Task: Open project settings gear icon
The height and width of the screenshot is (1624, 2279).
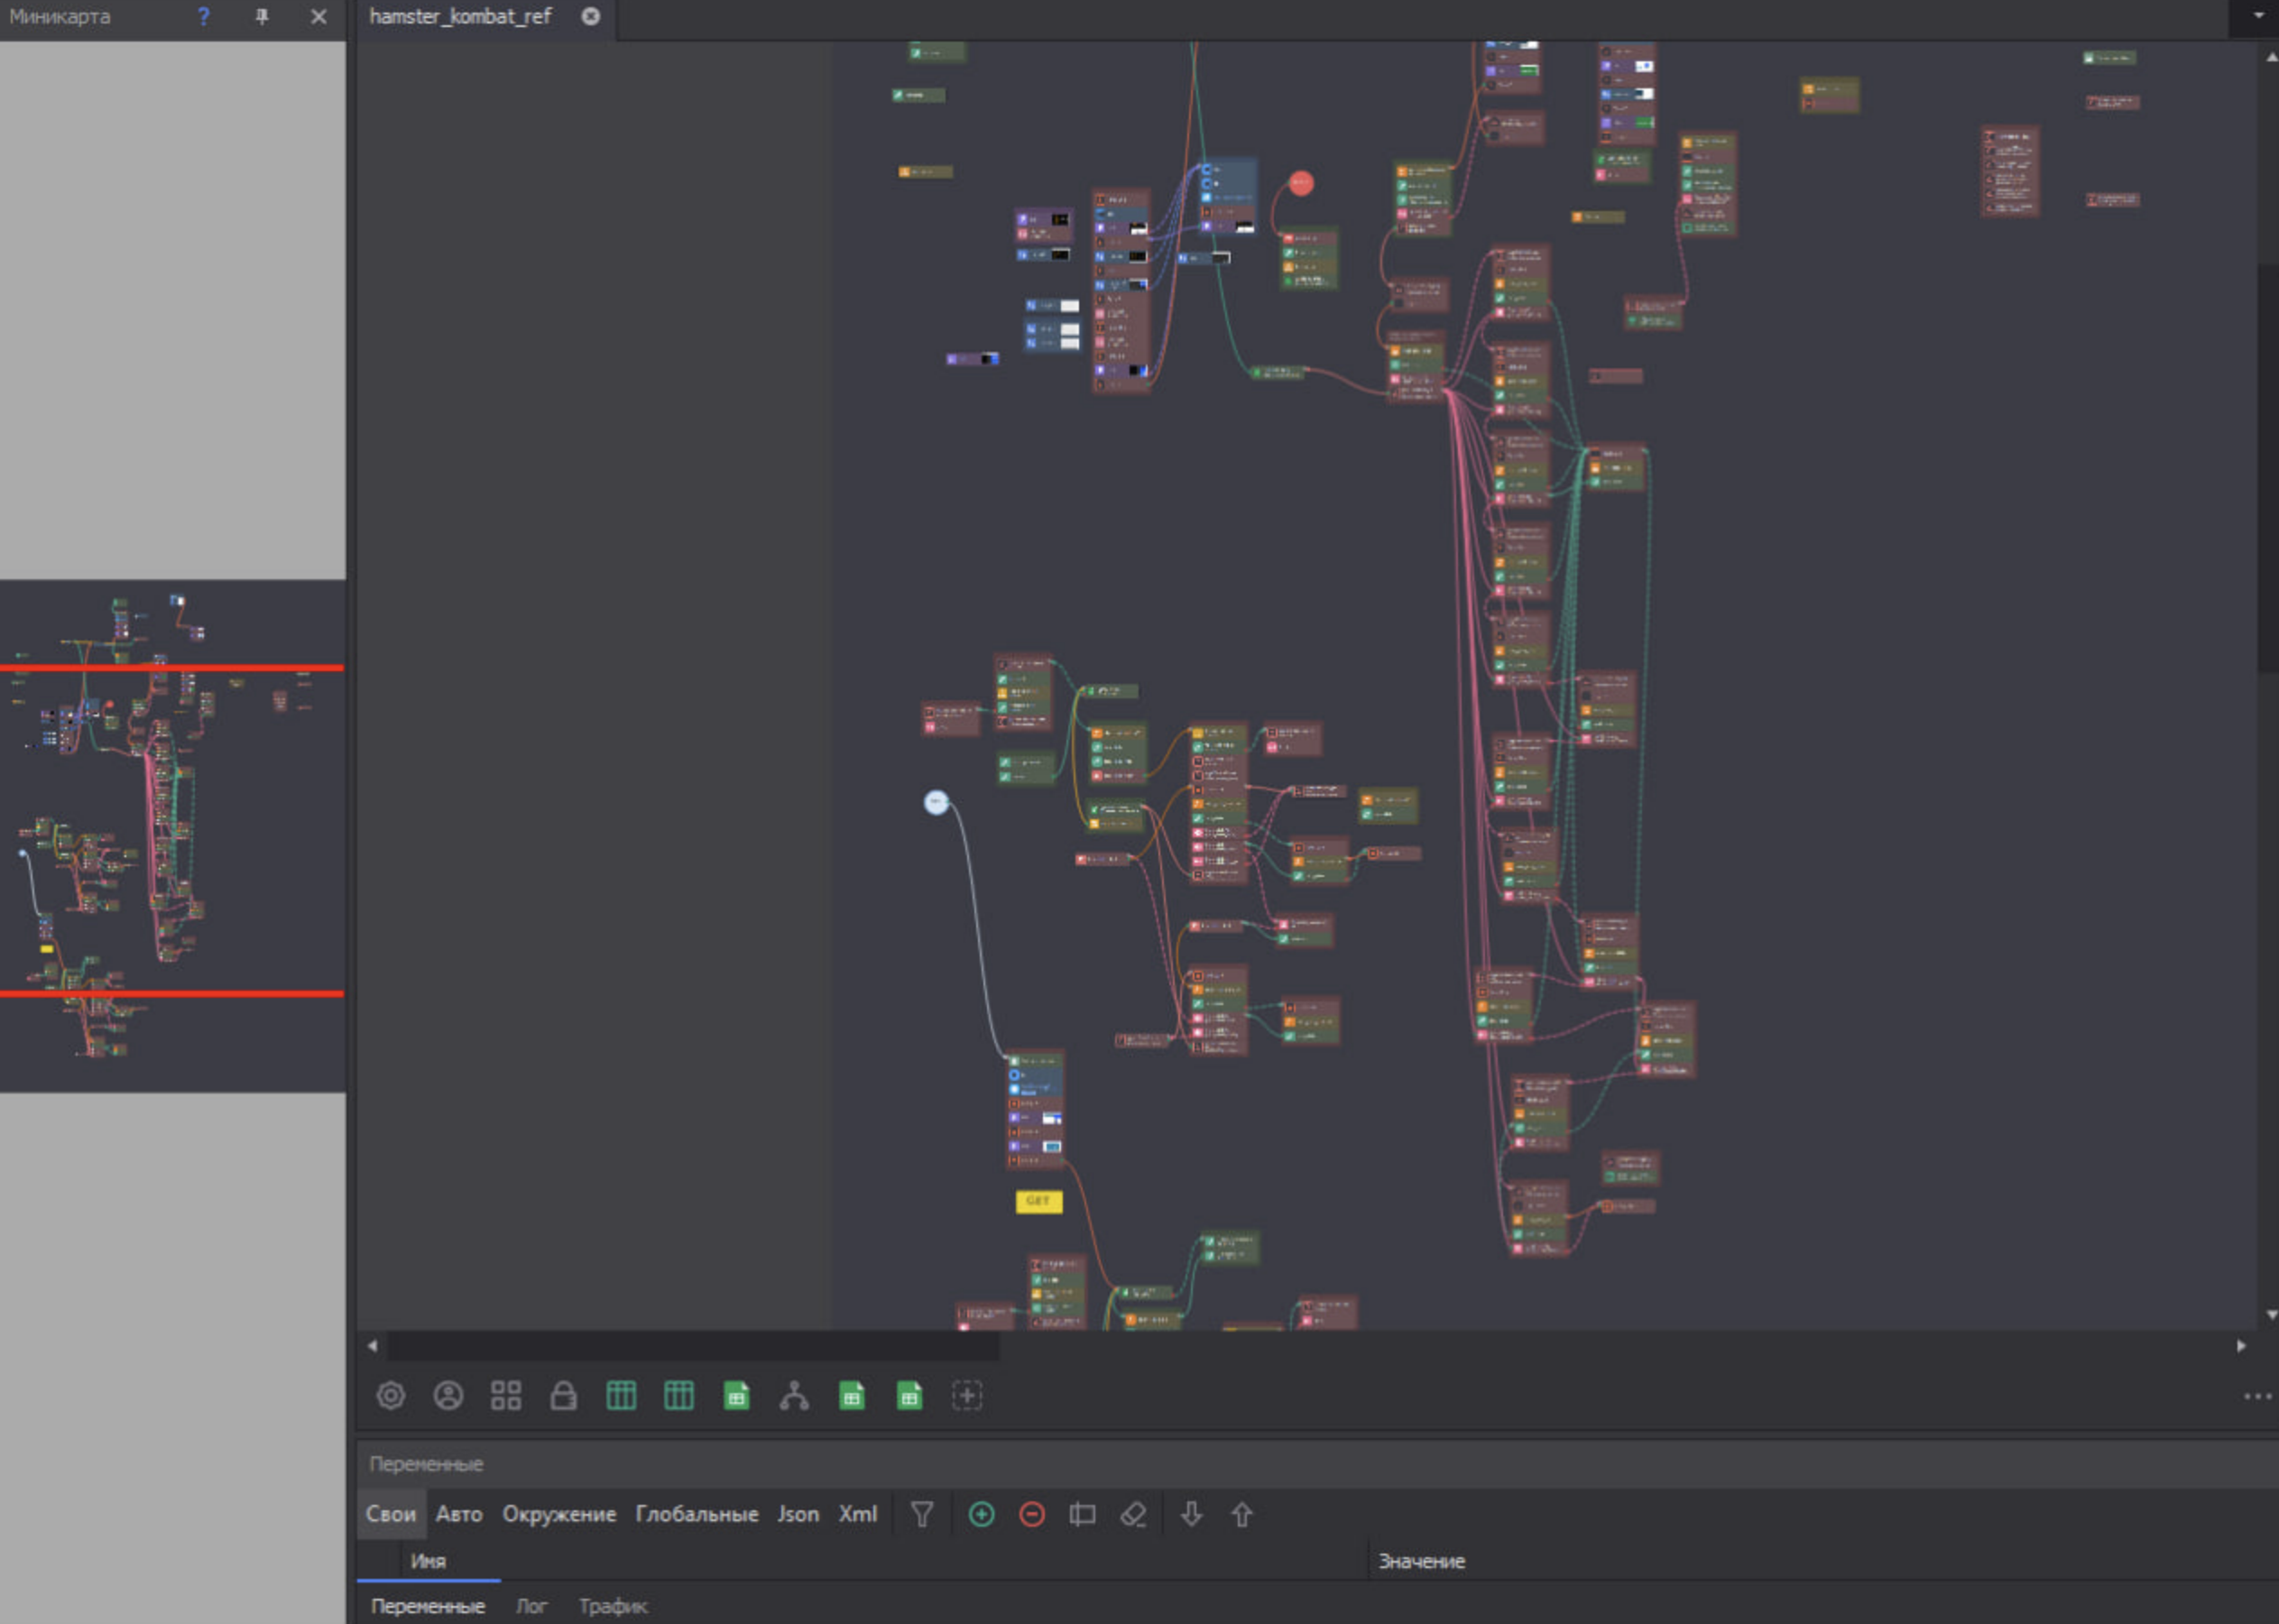Action: pyautogui.click(x=390, y=1395)
